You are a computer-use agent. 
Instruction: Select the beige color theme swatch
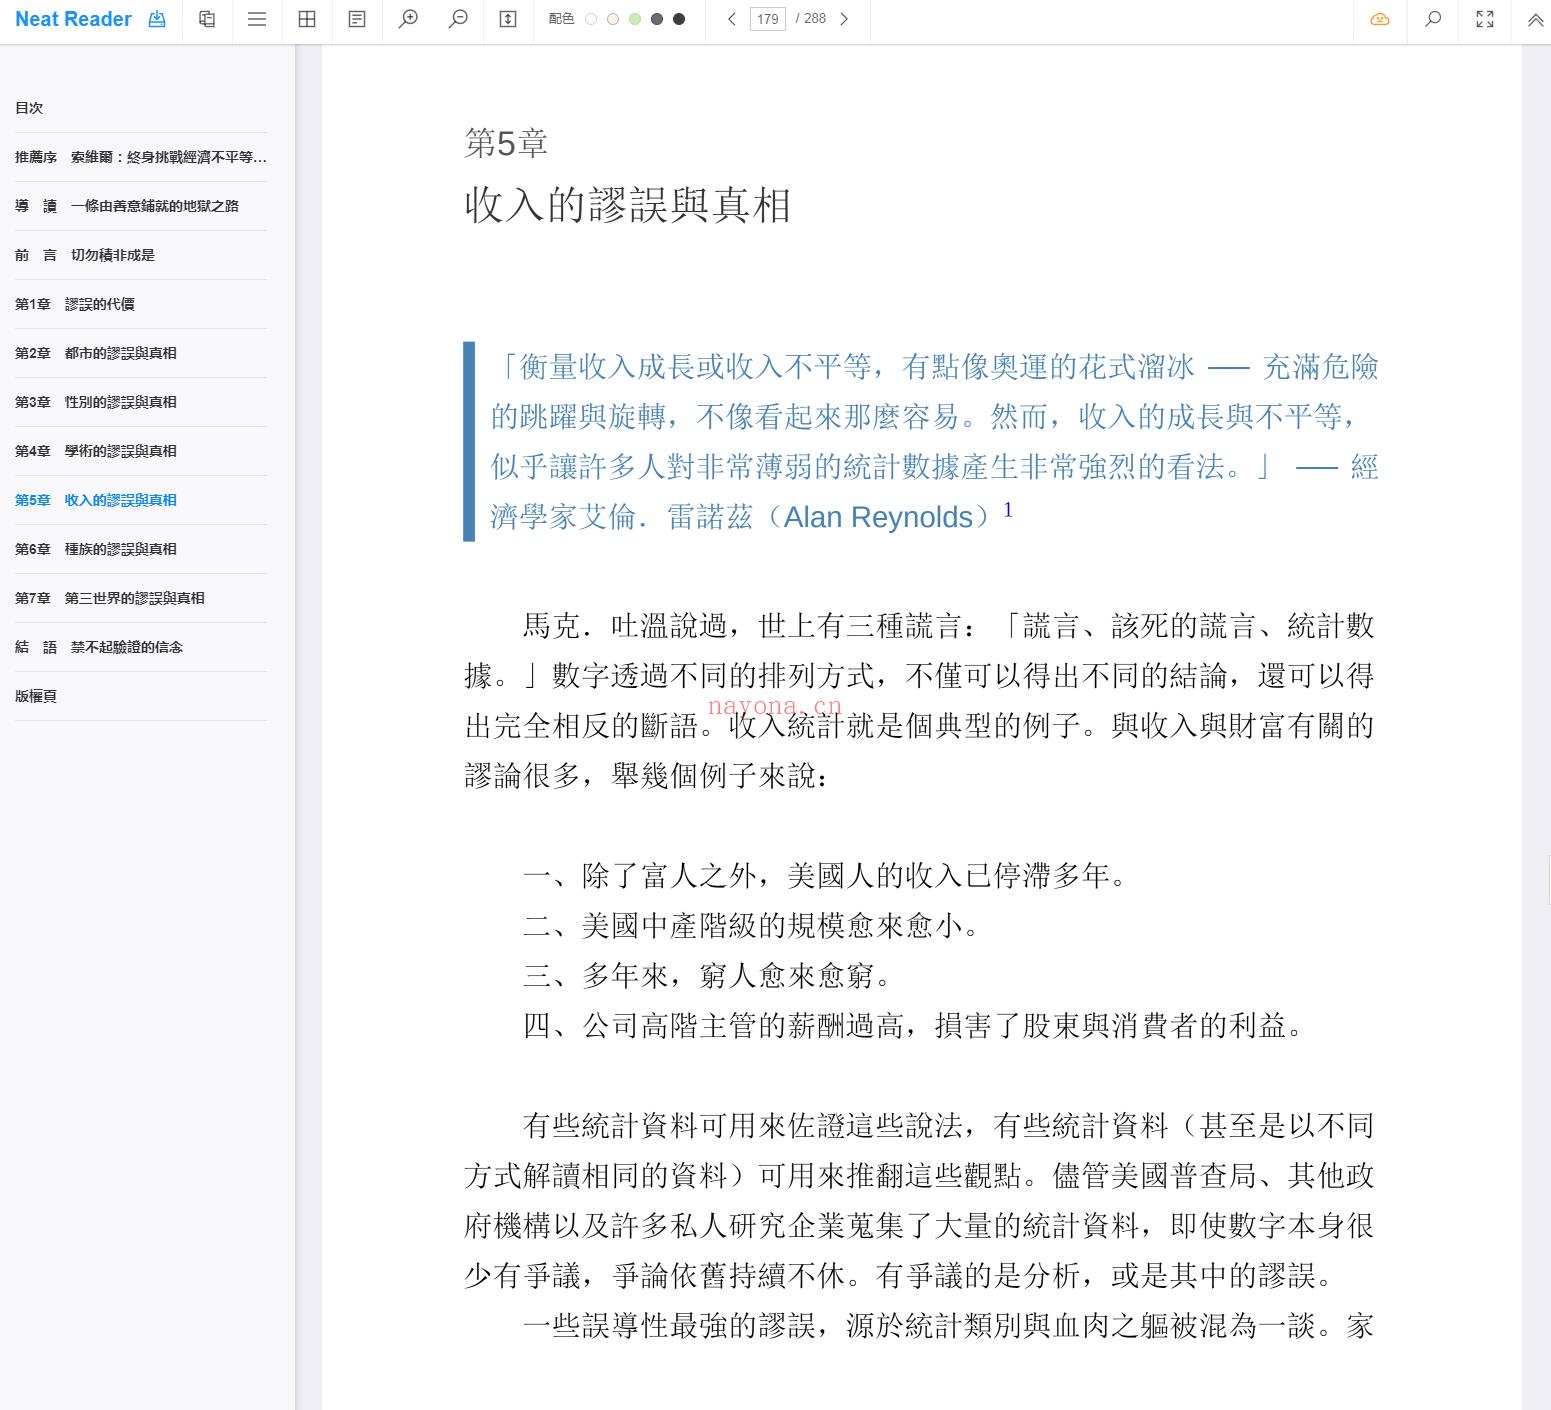coord(613,19)
